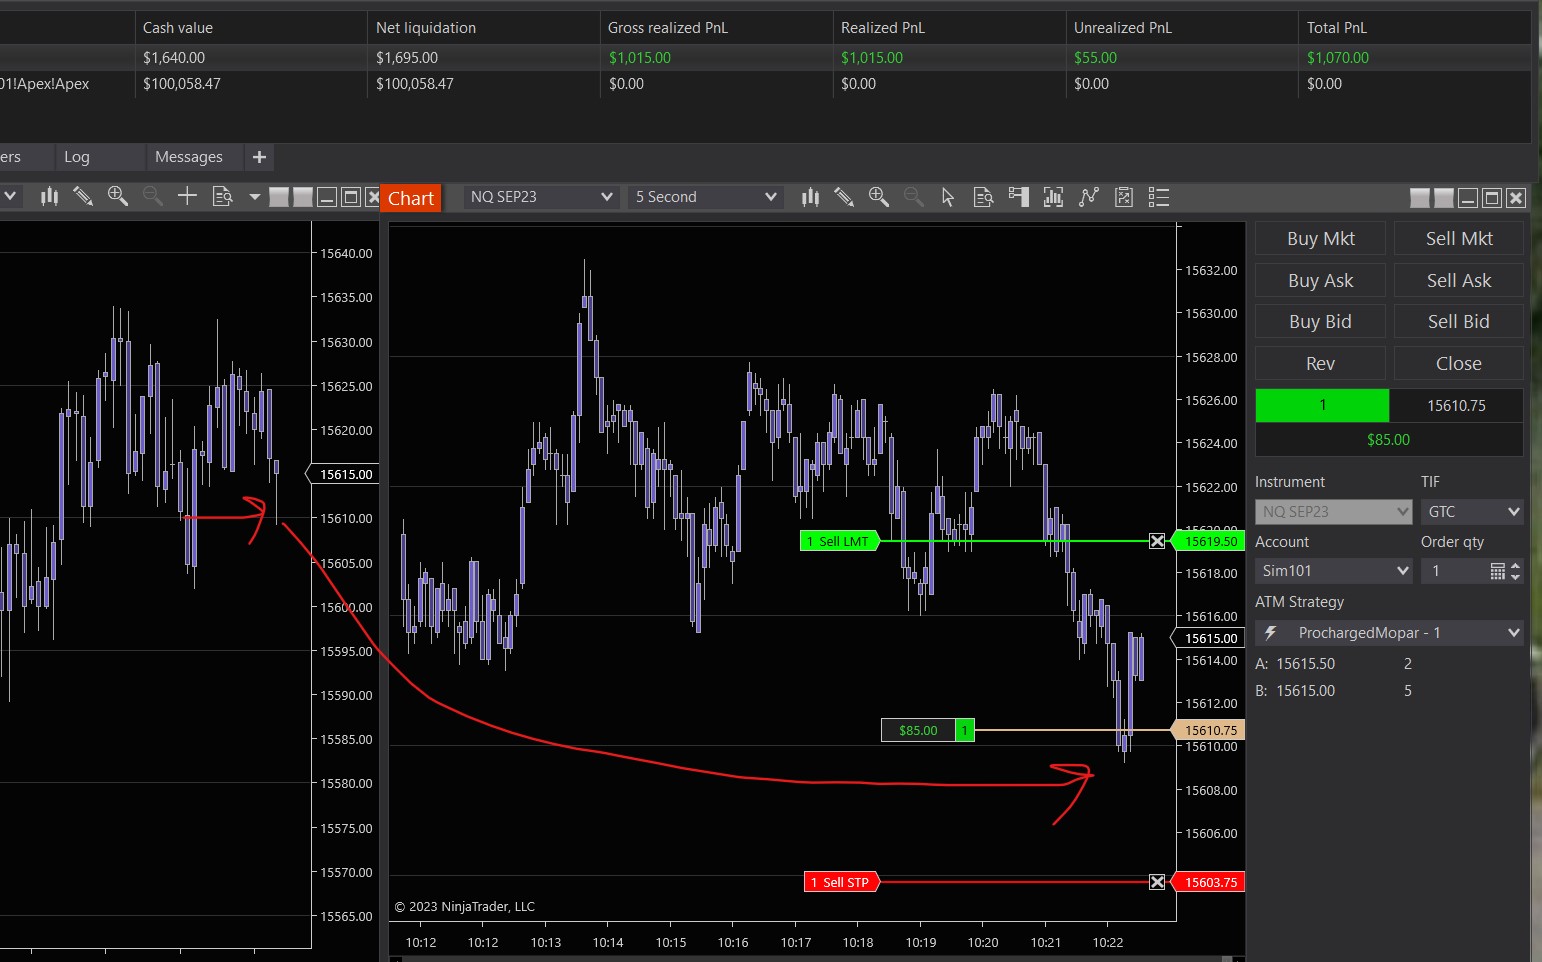The width and height of the screenshot is (1542, 962).
Task: Click zoom in magnifier beside the cursor icon
Action: (x=879, y=197)
